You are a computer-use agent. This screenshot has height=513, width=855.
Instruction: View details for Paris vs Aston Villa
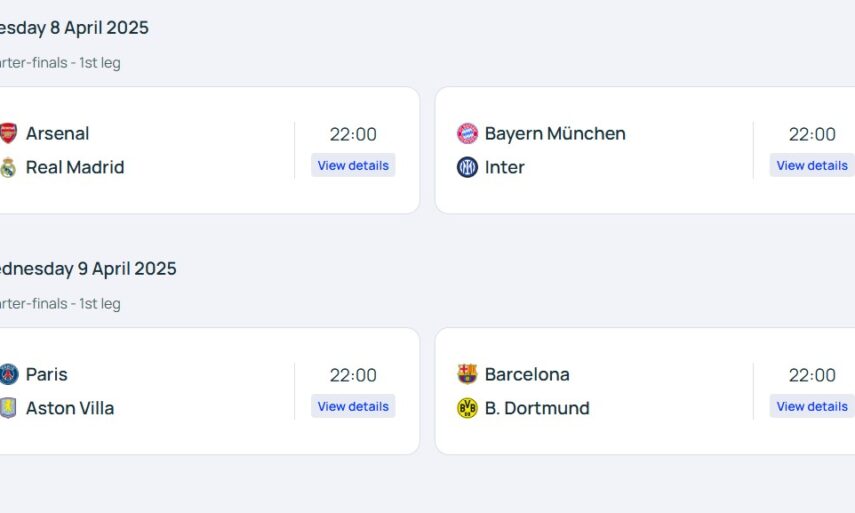pyautogui.click(x=353, y=406)
